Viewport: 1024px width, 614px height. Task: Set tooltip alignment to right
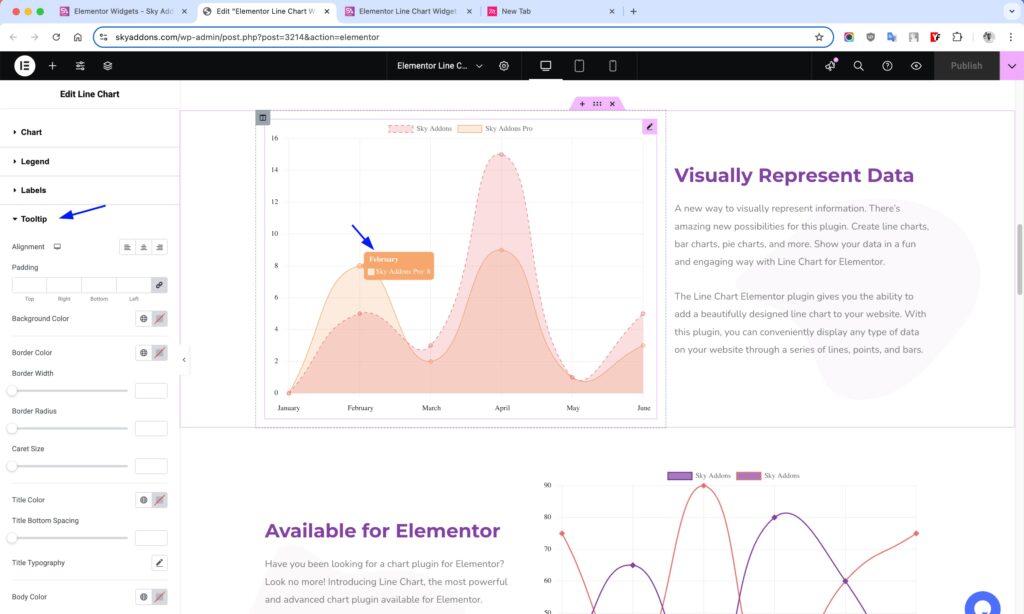click(x=159, y=247)
